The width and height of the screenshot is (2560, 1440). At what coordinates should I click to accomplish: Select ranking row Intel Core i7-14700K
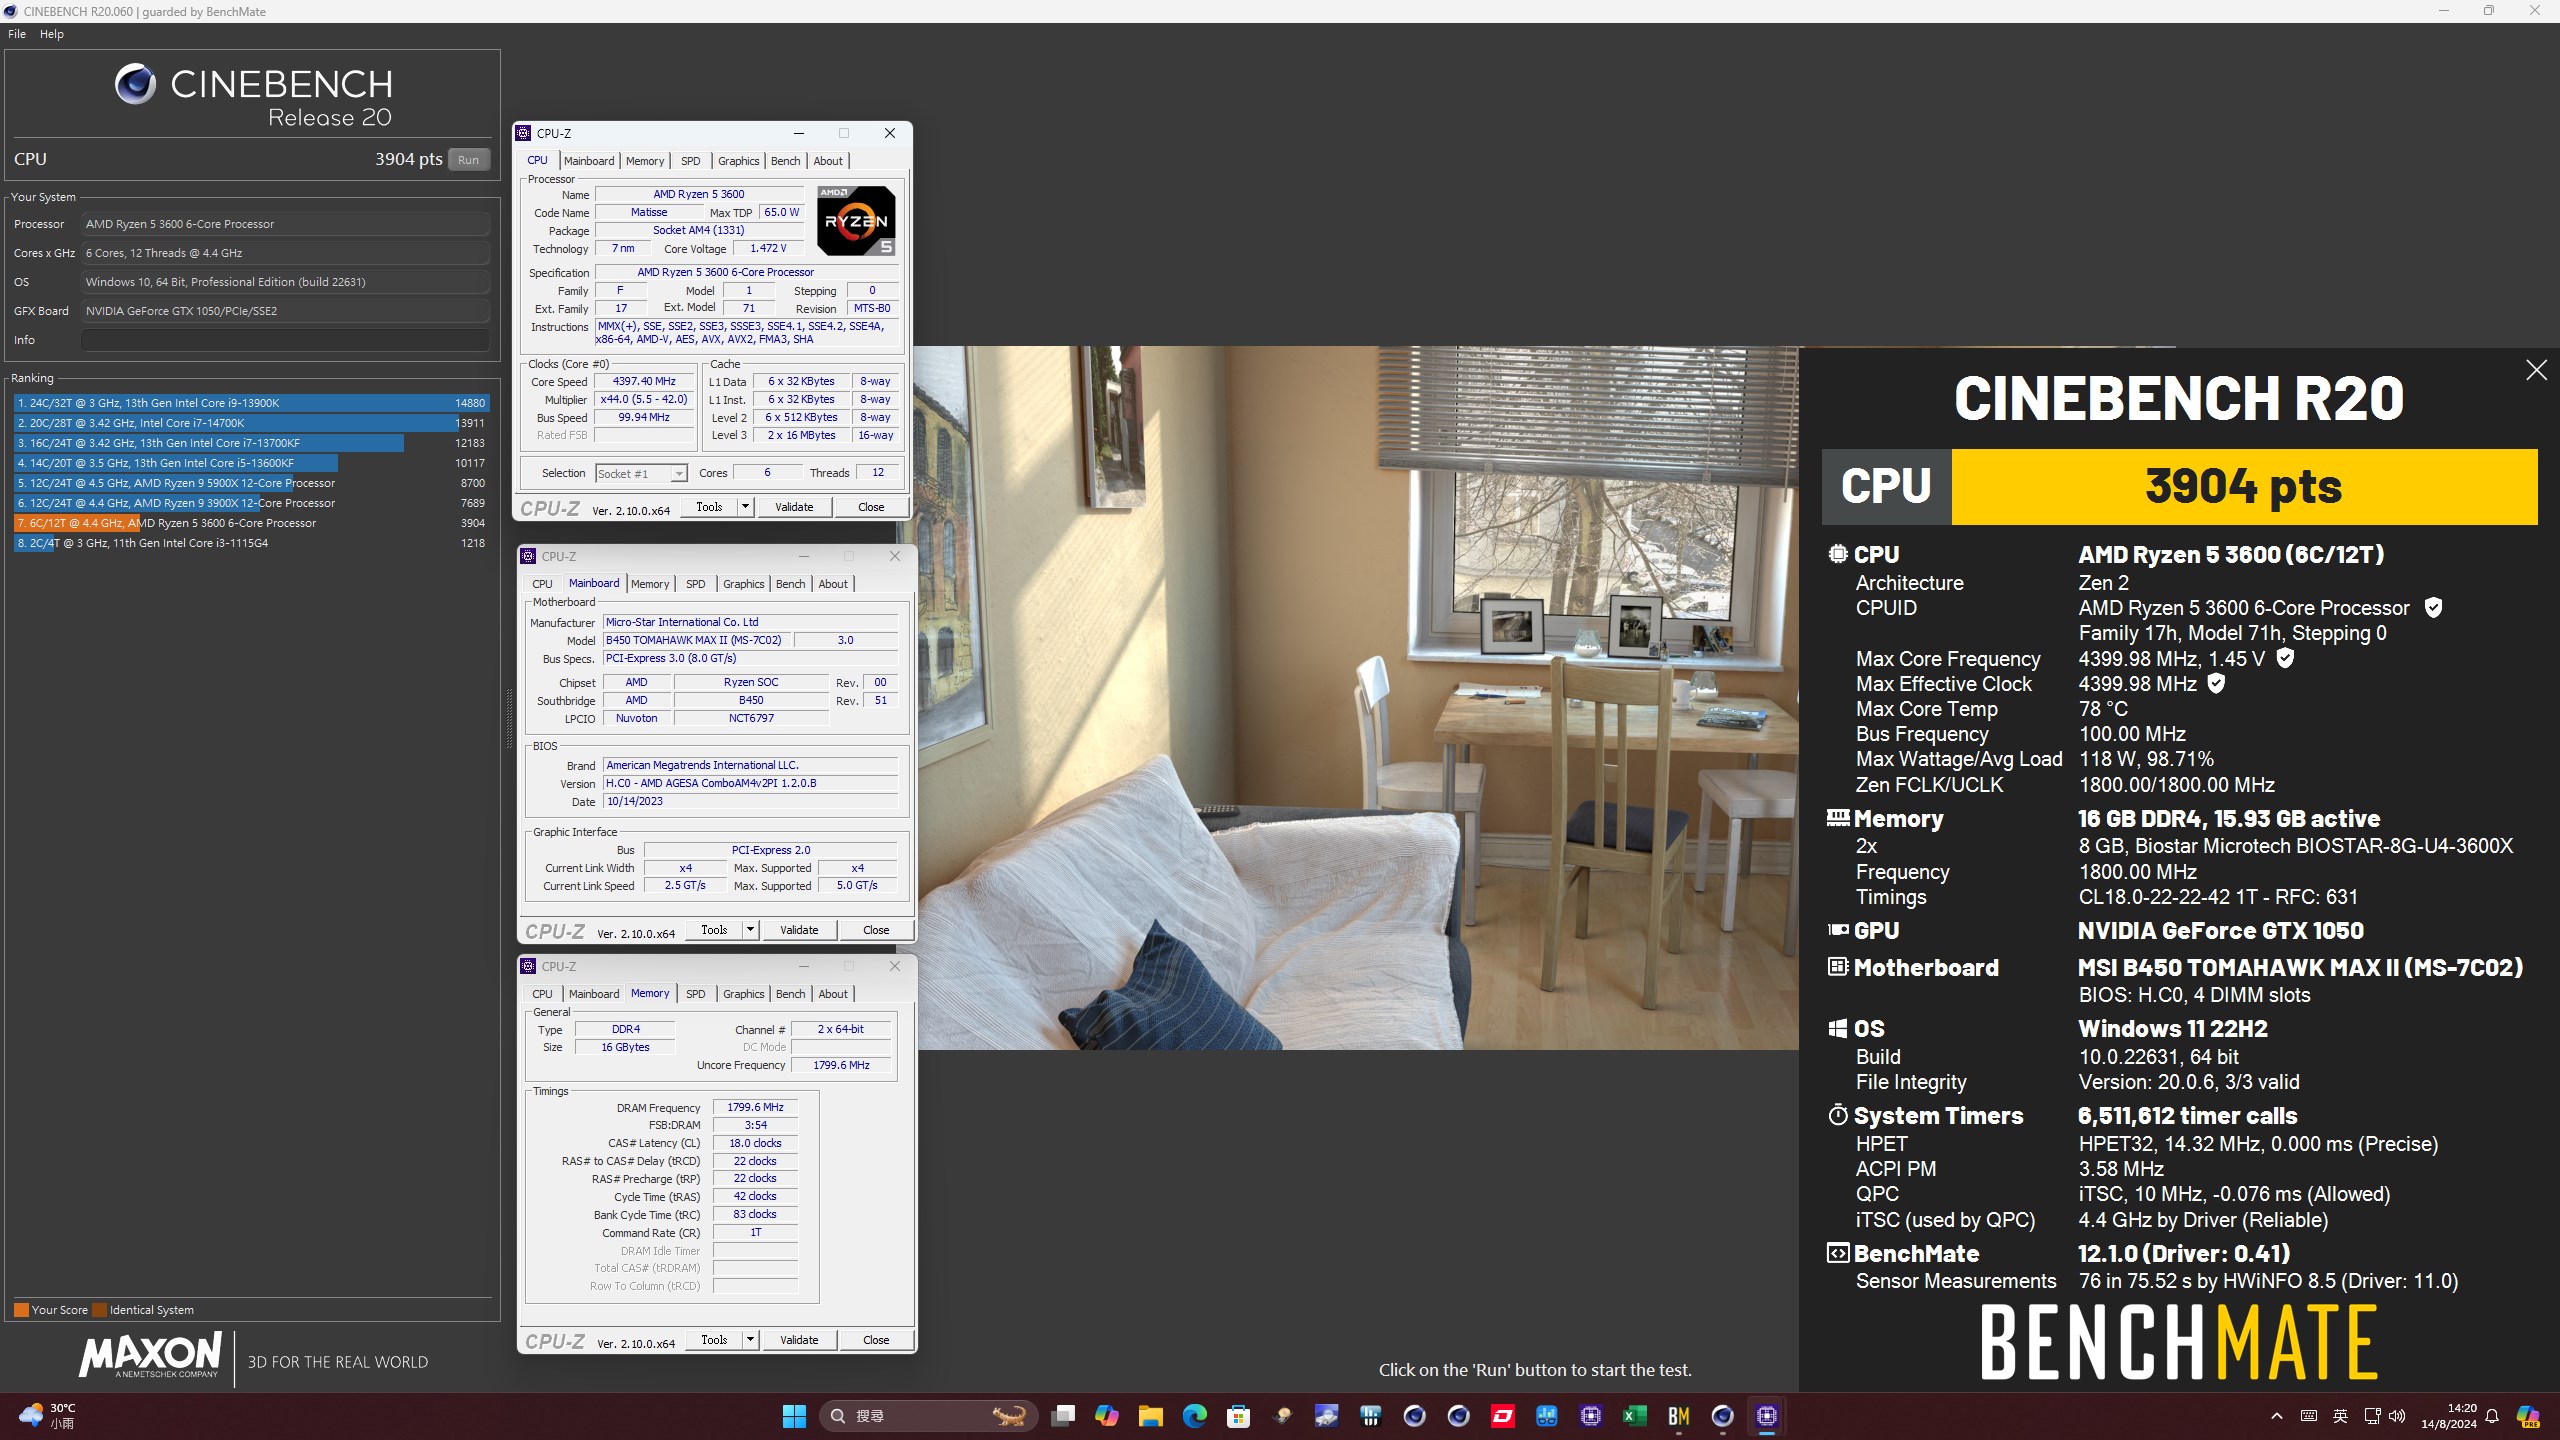251,423
